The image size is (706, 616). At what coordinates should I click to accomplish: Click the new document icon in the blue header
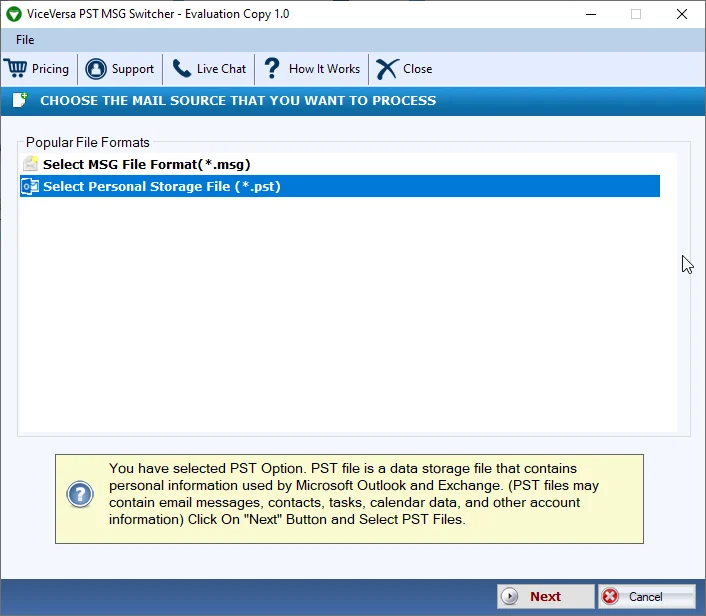pyautogui.click(x=20, y=100)
